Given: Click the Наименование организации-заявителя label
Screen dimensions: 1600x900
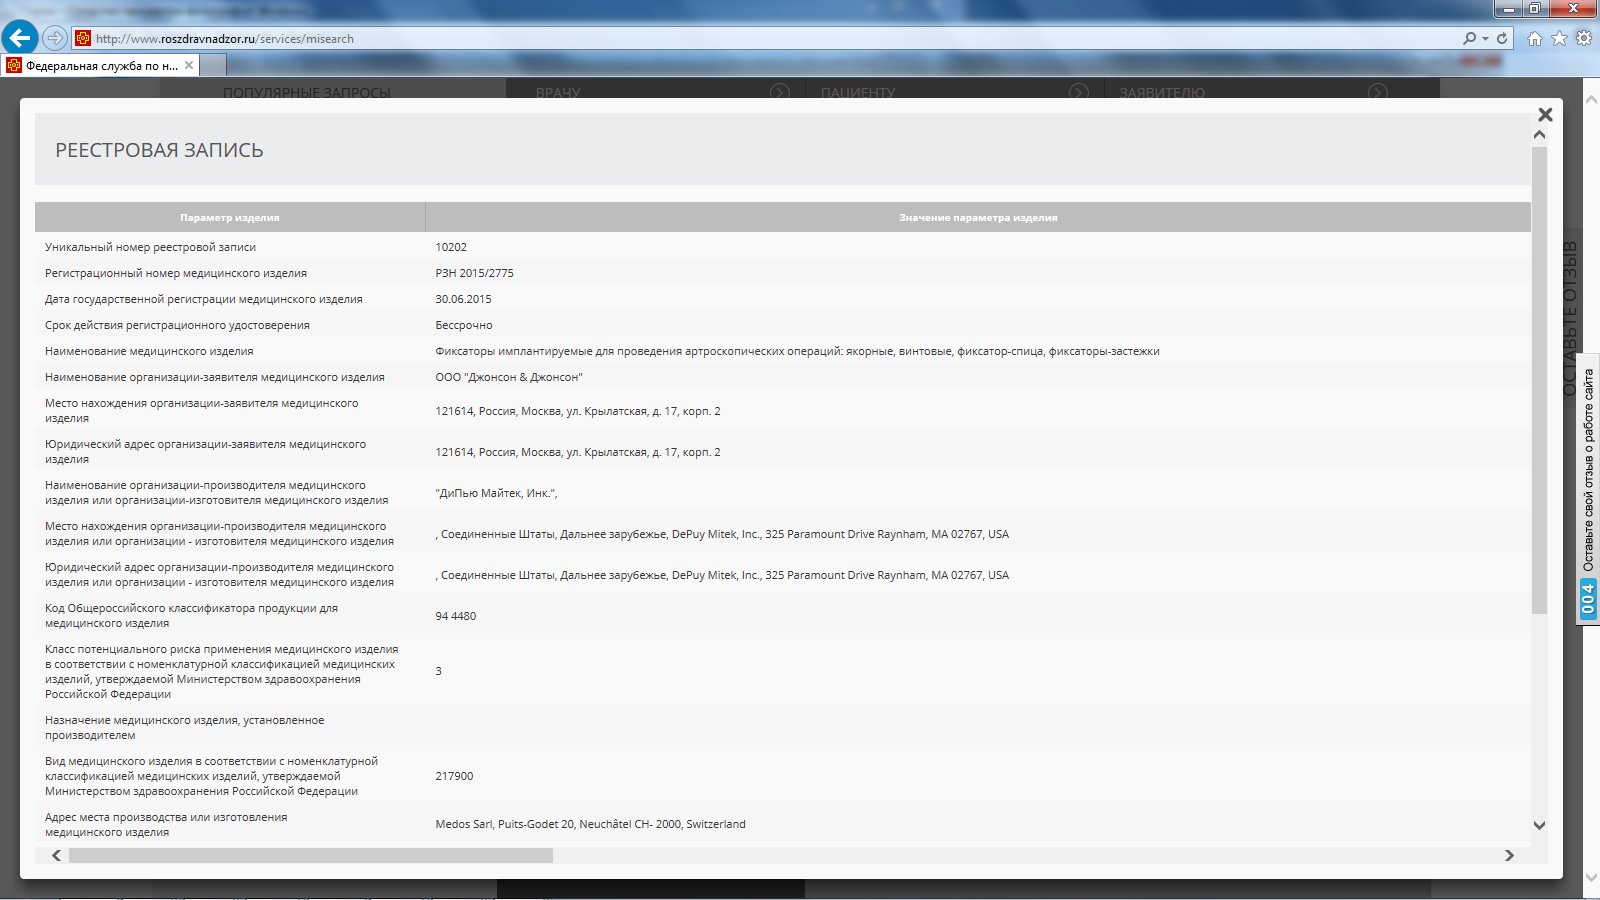Looking at the screenshot, I should (214, 377).
